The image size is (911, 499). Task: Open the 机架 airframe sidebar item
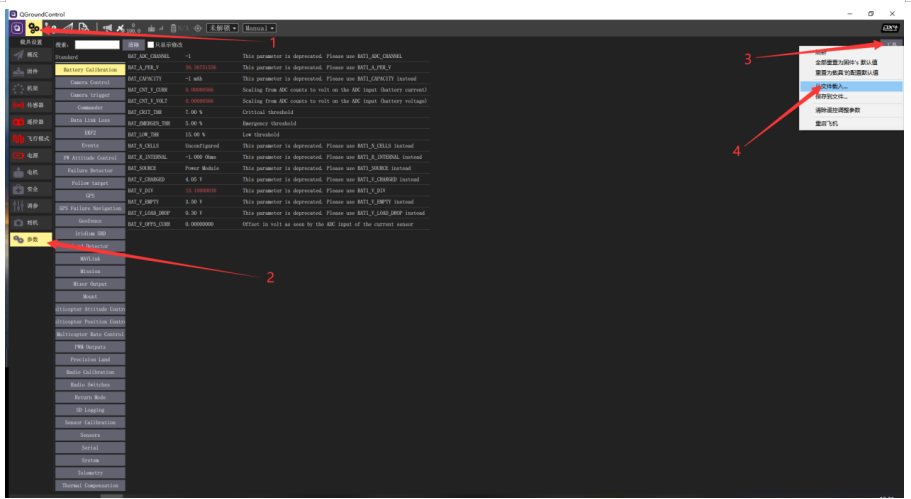coord(31,88)
